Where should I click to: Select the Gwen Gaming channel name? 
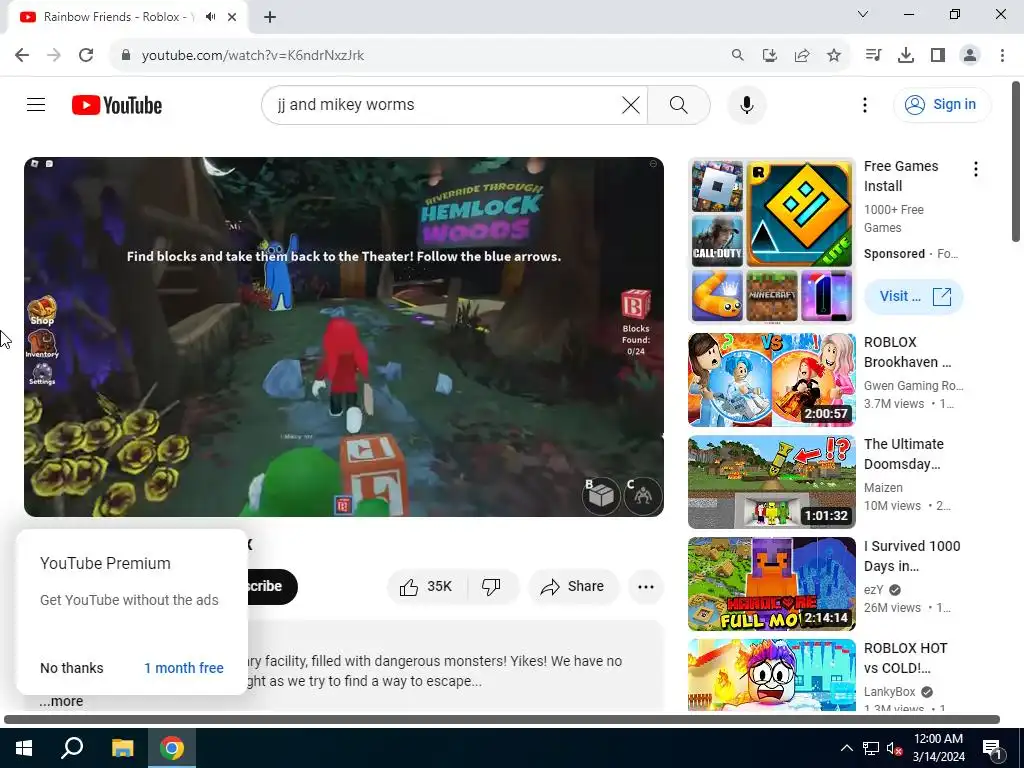(913, 385)
